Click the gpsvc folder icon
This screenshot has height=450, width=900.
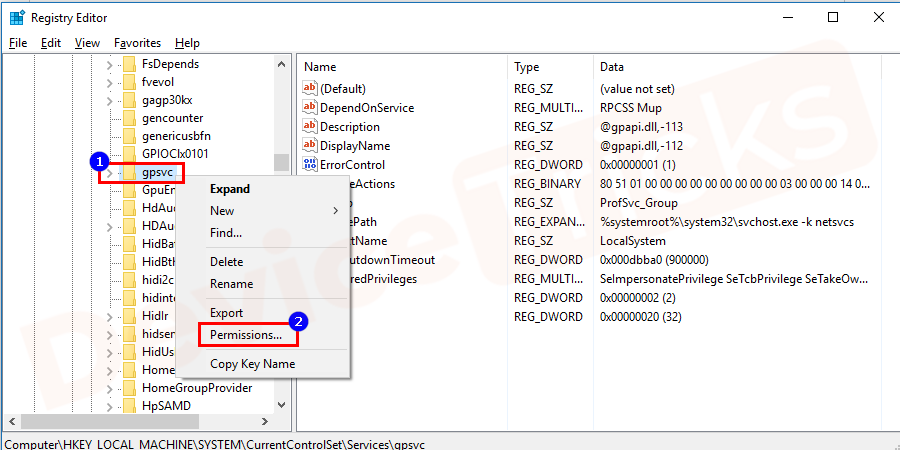(130, 172)
